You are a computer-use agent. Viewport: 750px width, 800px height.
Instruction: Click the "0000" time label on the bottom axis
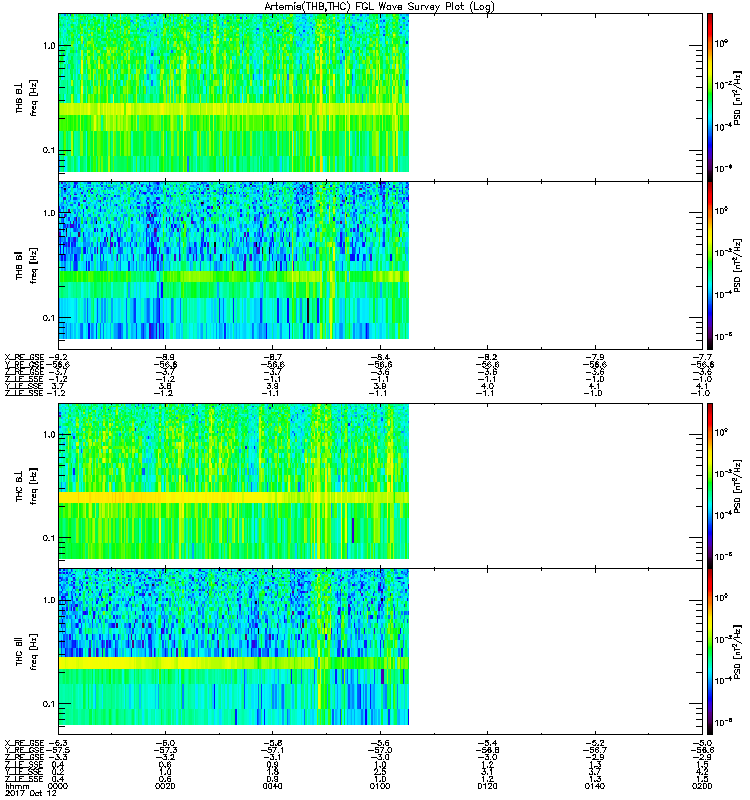point(58,786)
